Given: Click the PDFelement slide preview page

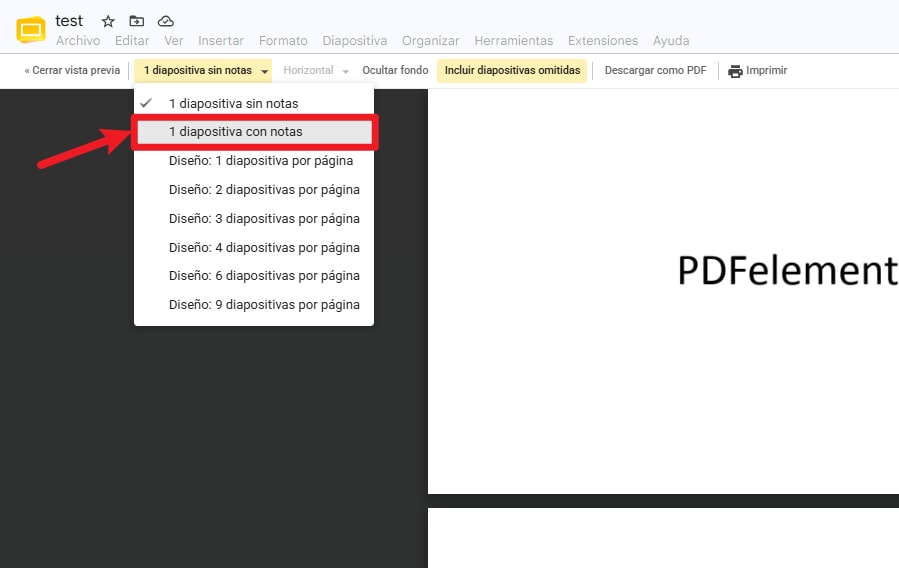Looking at the screenshot, I should click(663, 291).
